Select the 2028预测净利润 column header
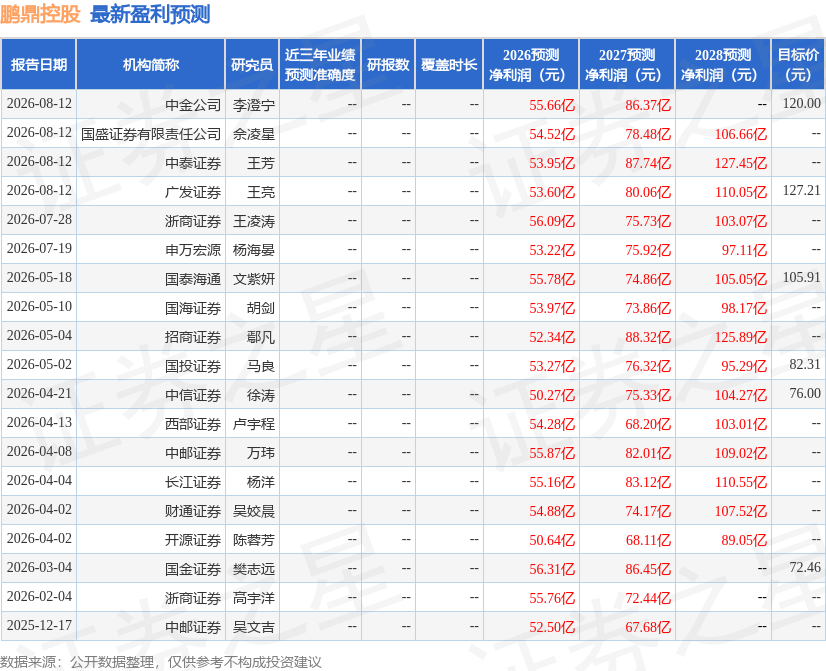This screenshot has height=671, width=826. (723, 64)
